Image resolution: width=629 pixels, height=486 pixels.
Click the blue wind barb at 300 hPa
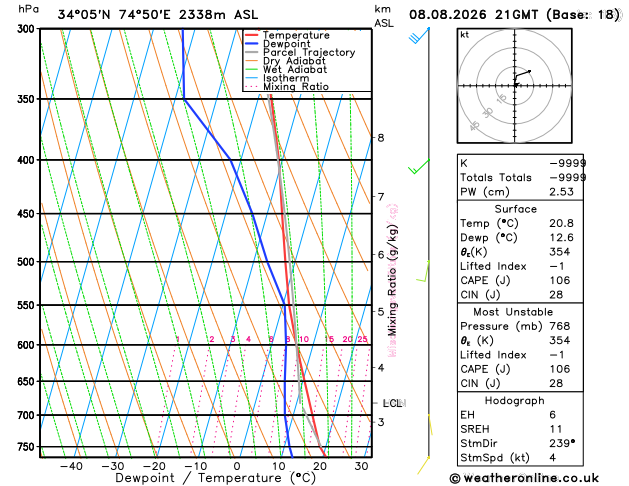coord(419,36)
